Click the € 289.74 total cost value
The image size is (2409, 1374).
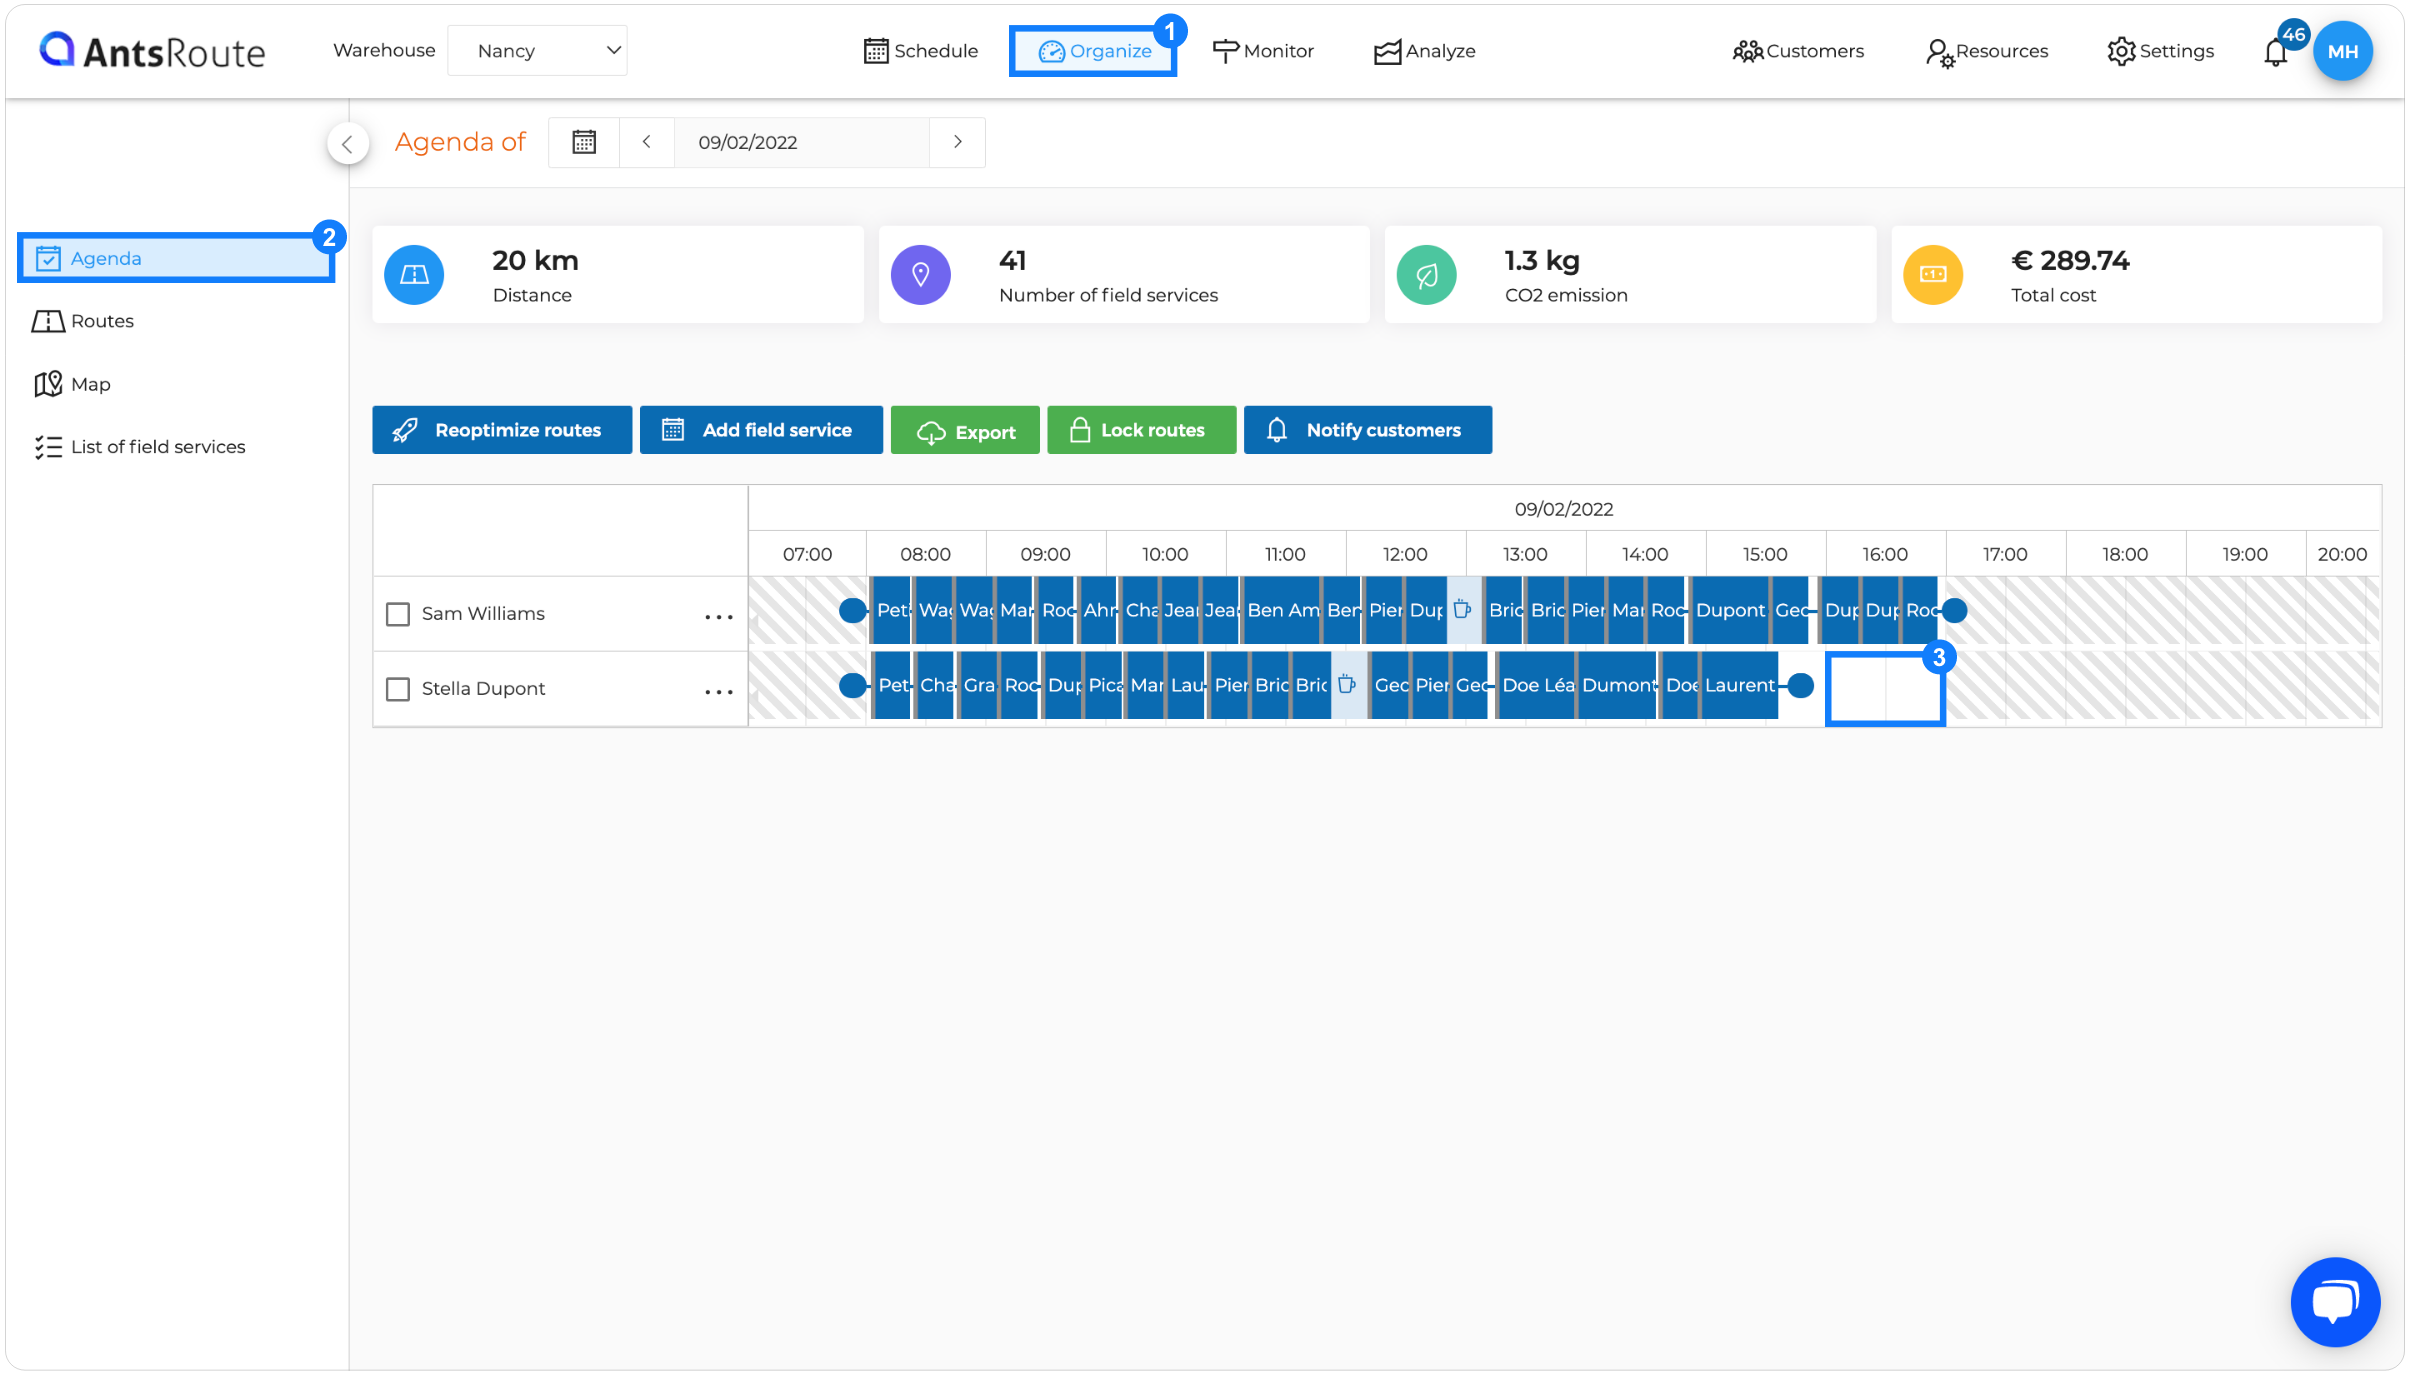(2070, 261)
